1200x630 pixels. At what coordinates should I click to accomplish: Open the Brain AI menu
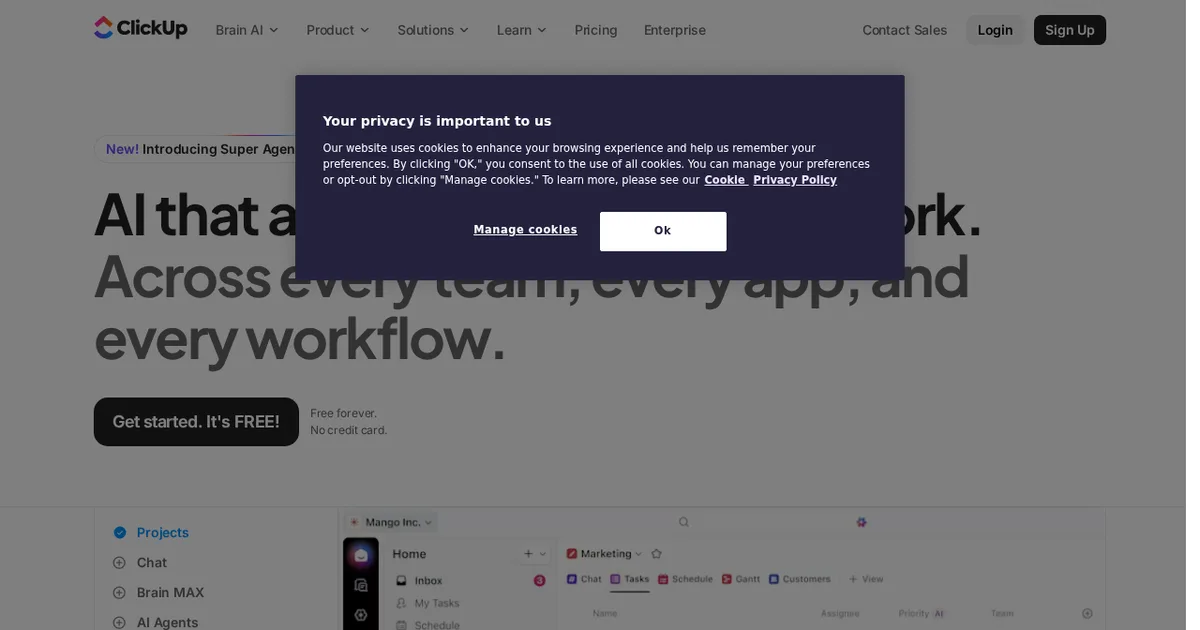pyautogui.click(x=247, y=30)
